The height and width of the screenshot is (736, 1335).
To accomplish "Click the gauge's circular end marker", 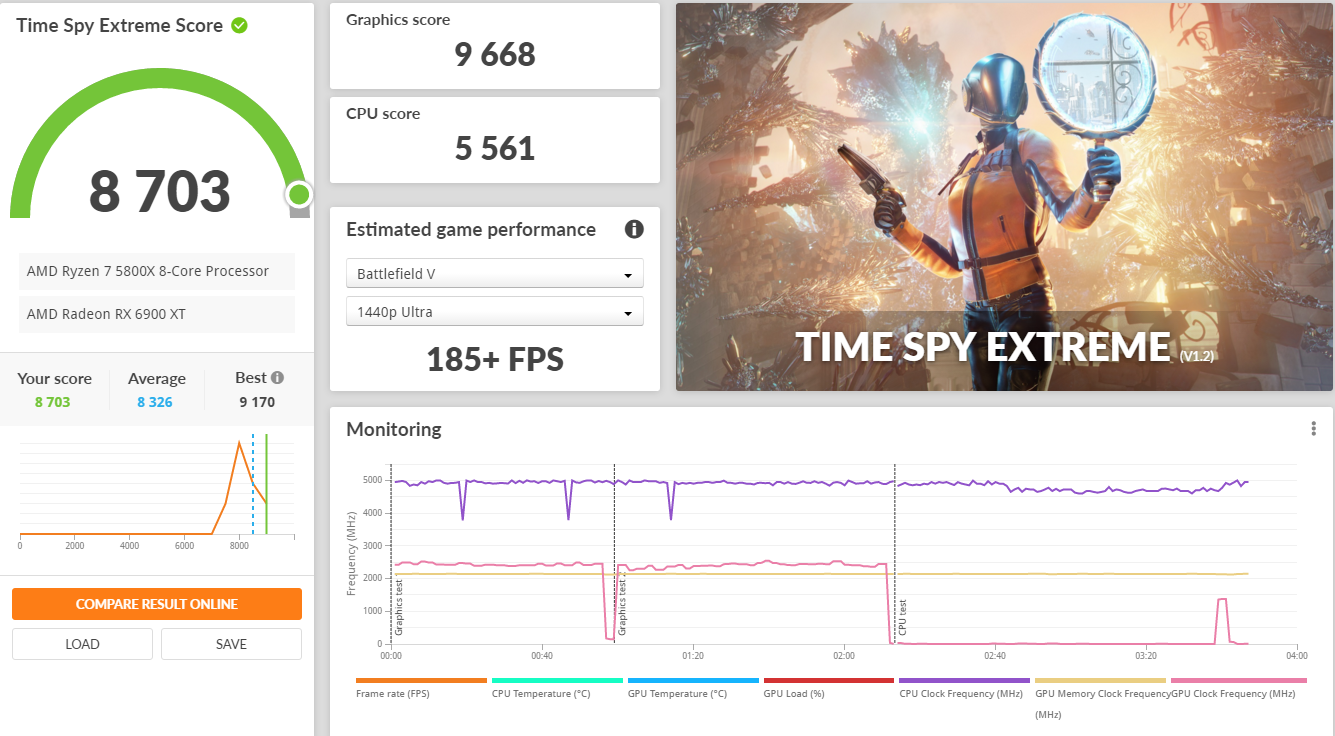I will pyautogui.click(x=298, y=194).
